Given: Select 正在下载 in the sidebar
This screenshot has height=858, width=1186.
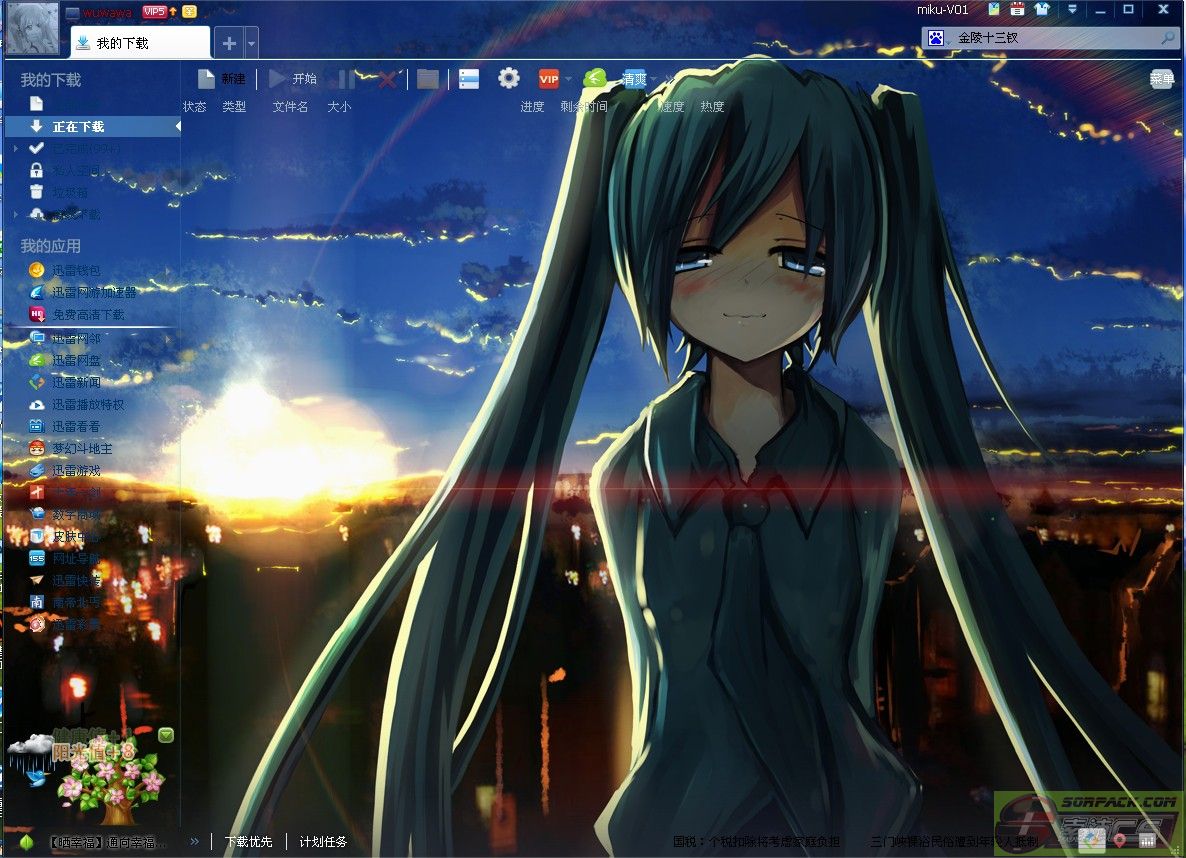Looking at the screenshot, I should point(78,127).
